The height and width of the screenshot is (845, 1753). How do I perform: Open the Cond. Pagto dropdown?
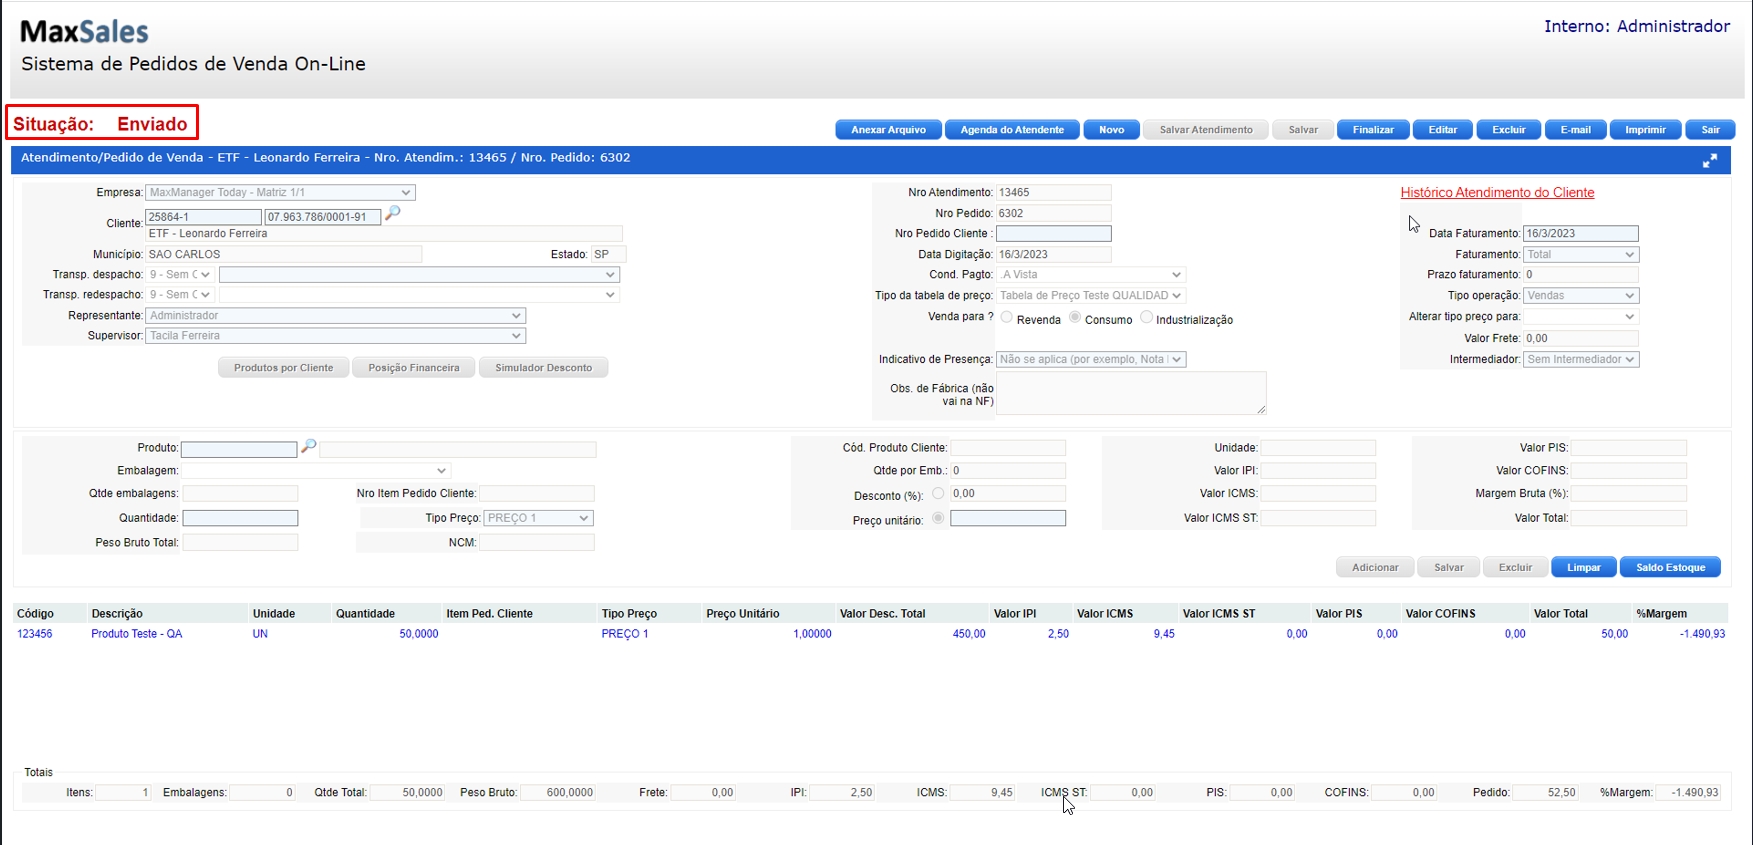pyautogui.click(x=1091, y=274)
